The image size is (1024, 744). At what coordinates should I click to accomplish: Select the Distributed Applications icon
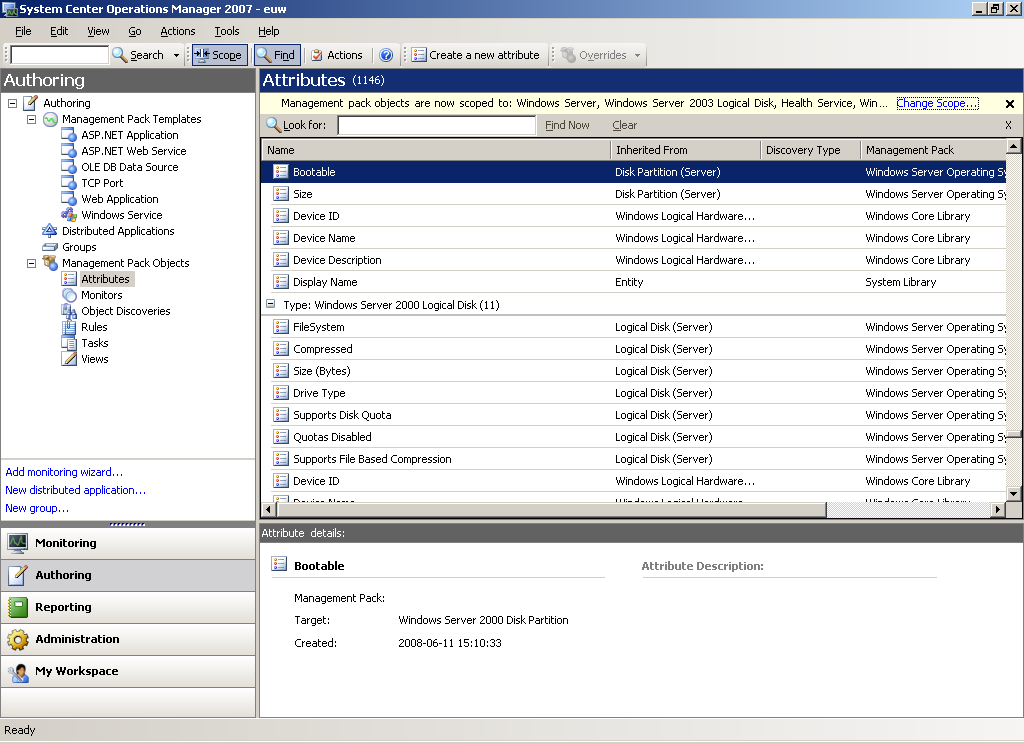(50, 231)
